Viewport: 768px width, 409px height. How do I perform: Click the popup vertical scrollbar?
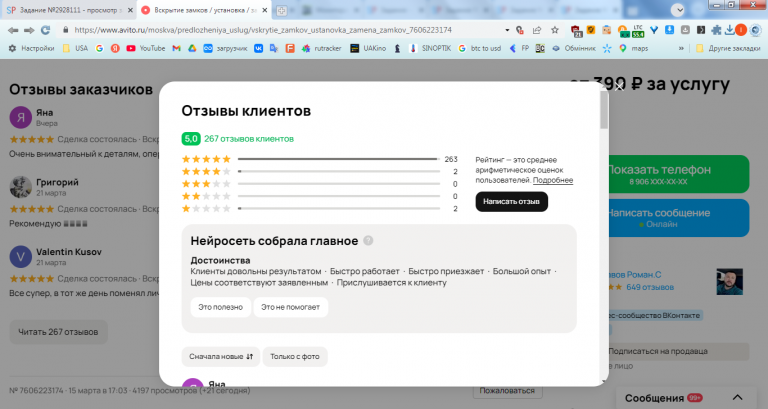[604, 111]
